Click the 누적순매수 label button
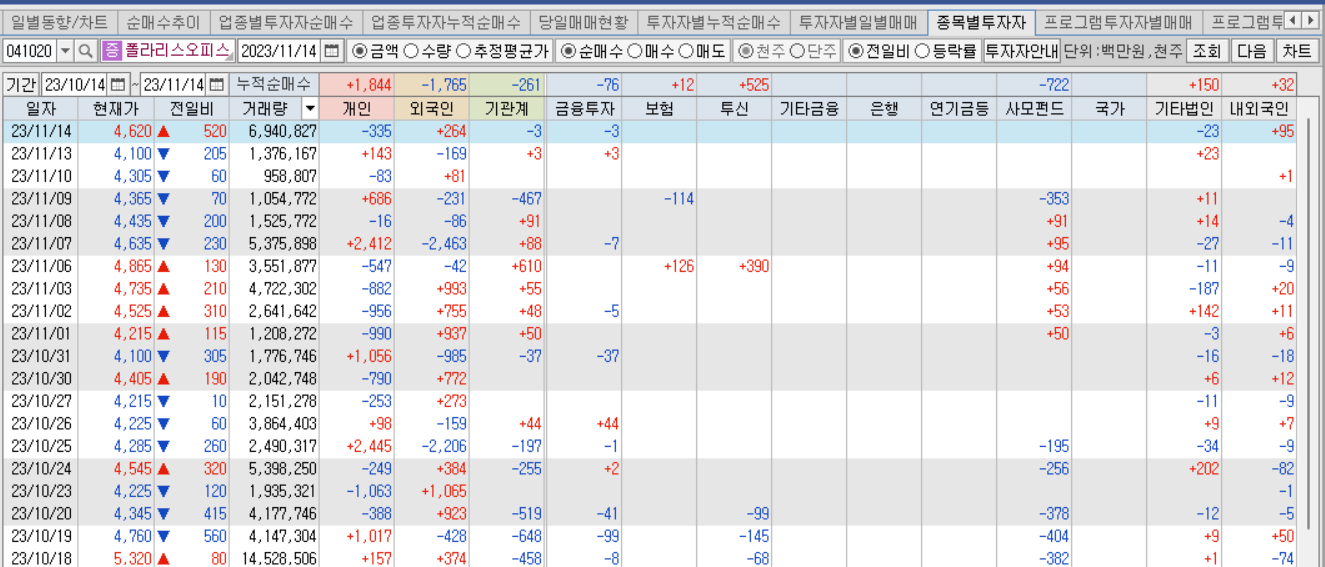 [273, 85]
